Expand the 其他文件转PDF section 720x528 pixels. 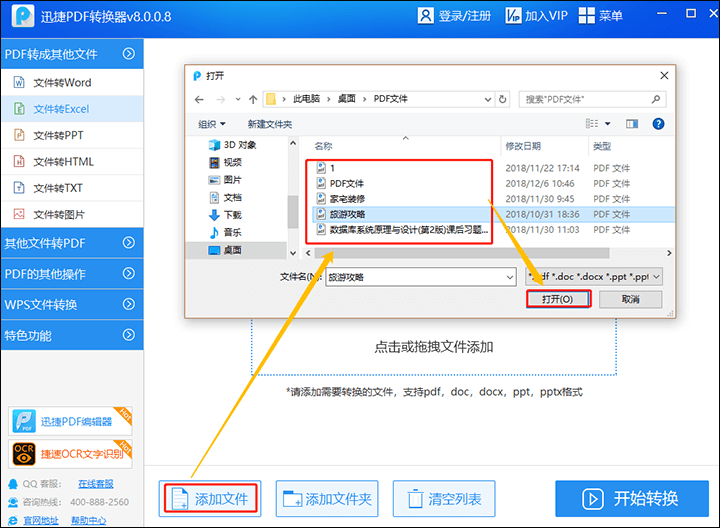[72, 243]
